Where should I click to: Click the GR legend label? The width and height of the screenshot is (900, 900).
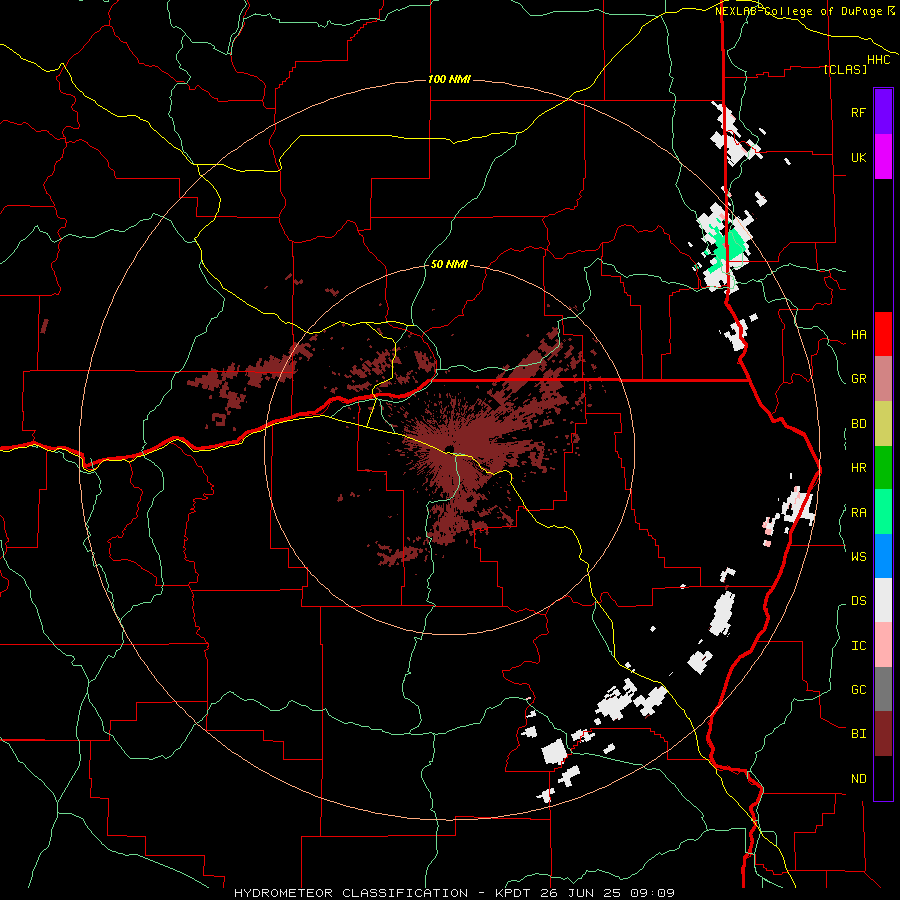point(858,379)
